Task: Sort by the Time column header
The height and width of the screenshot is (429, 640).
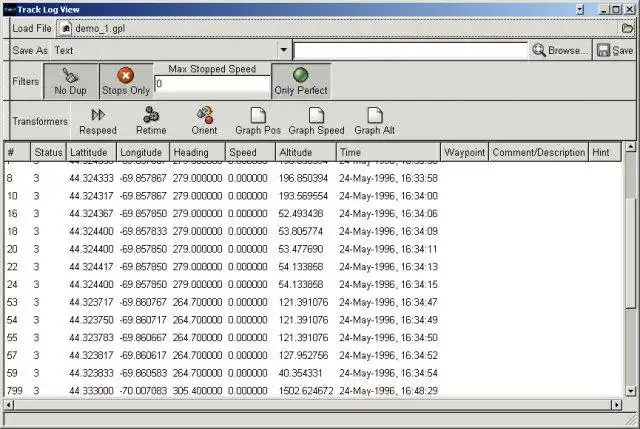Action: [389, 152]
